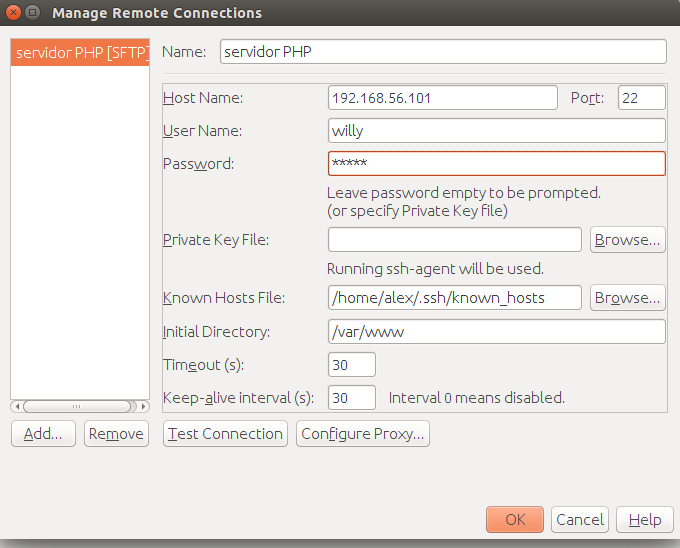Viewport: 680px width, 548px height.
Task: Focus the Host Name field
Action: (443, 98)
